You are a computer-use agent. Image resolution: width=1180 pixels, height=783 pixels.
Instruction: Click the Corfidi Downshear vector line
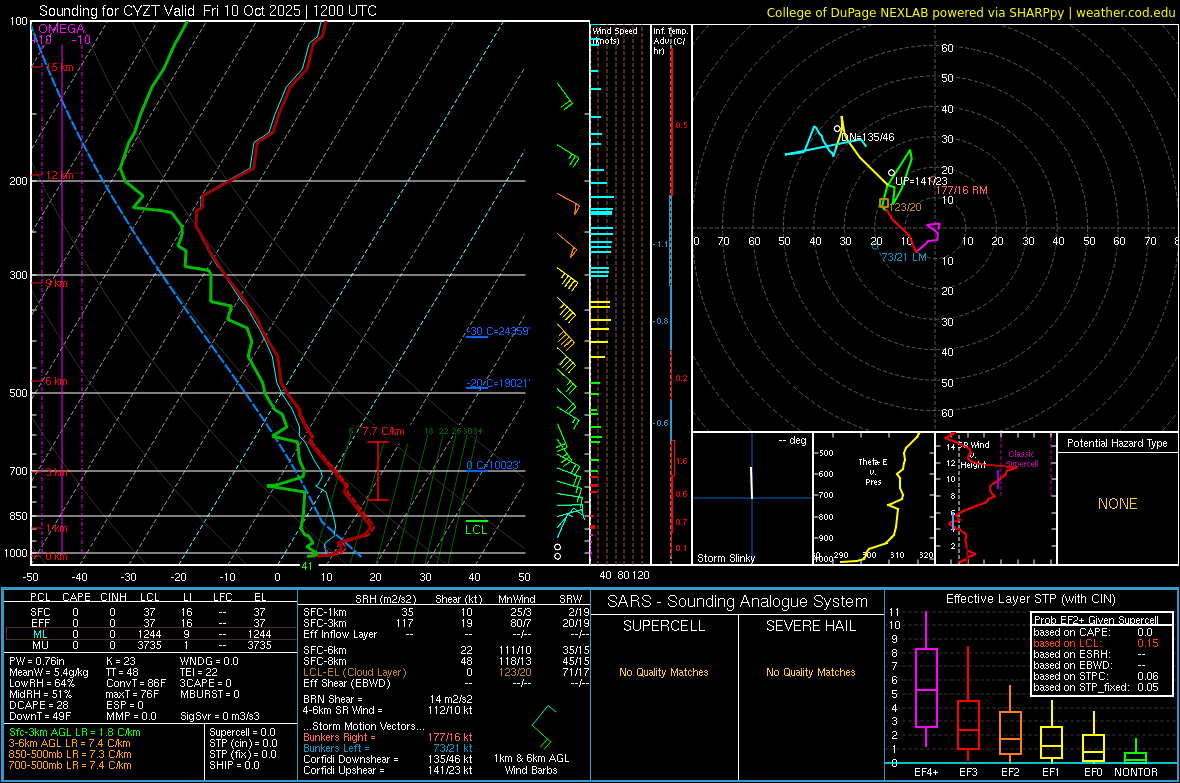[388, 759]
